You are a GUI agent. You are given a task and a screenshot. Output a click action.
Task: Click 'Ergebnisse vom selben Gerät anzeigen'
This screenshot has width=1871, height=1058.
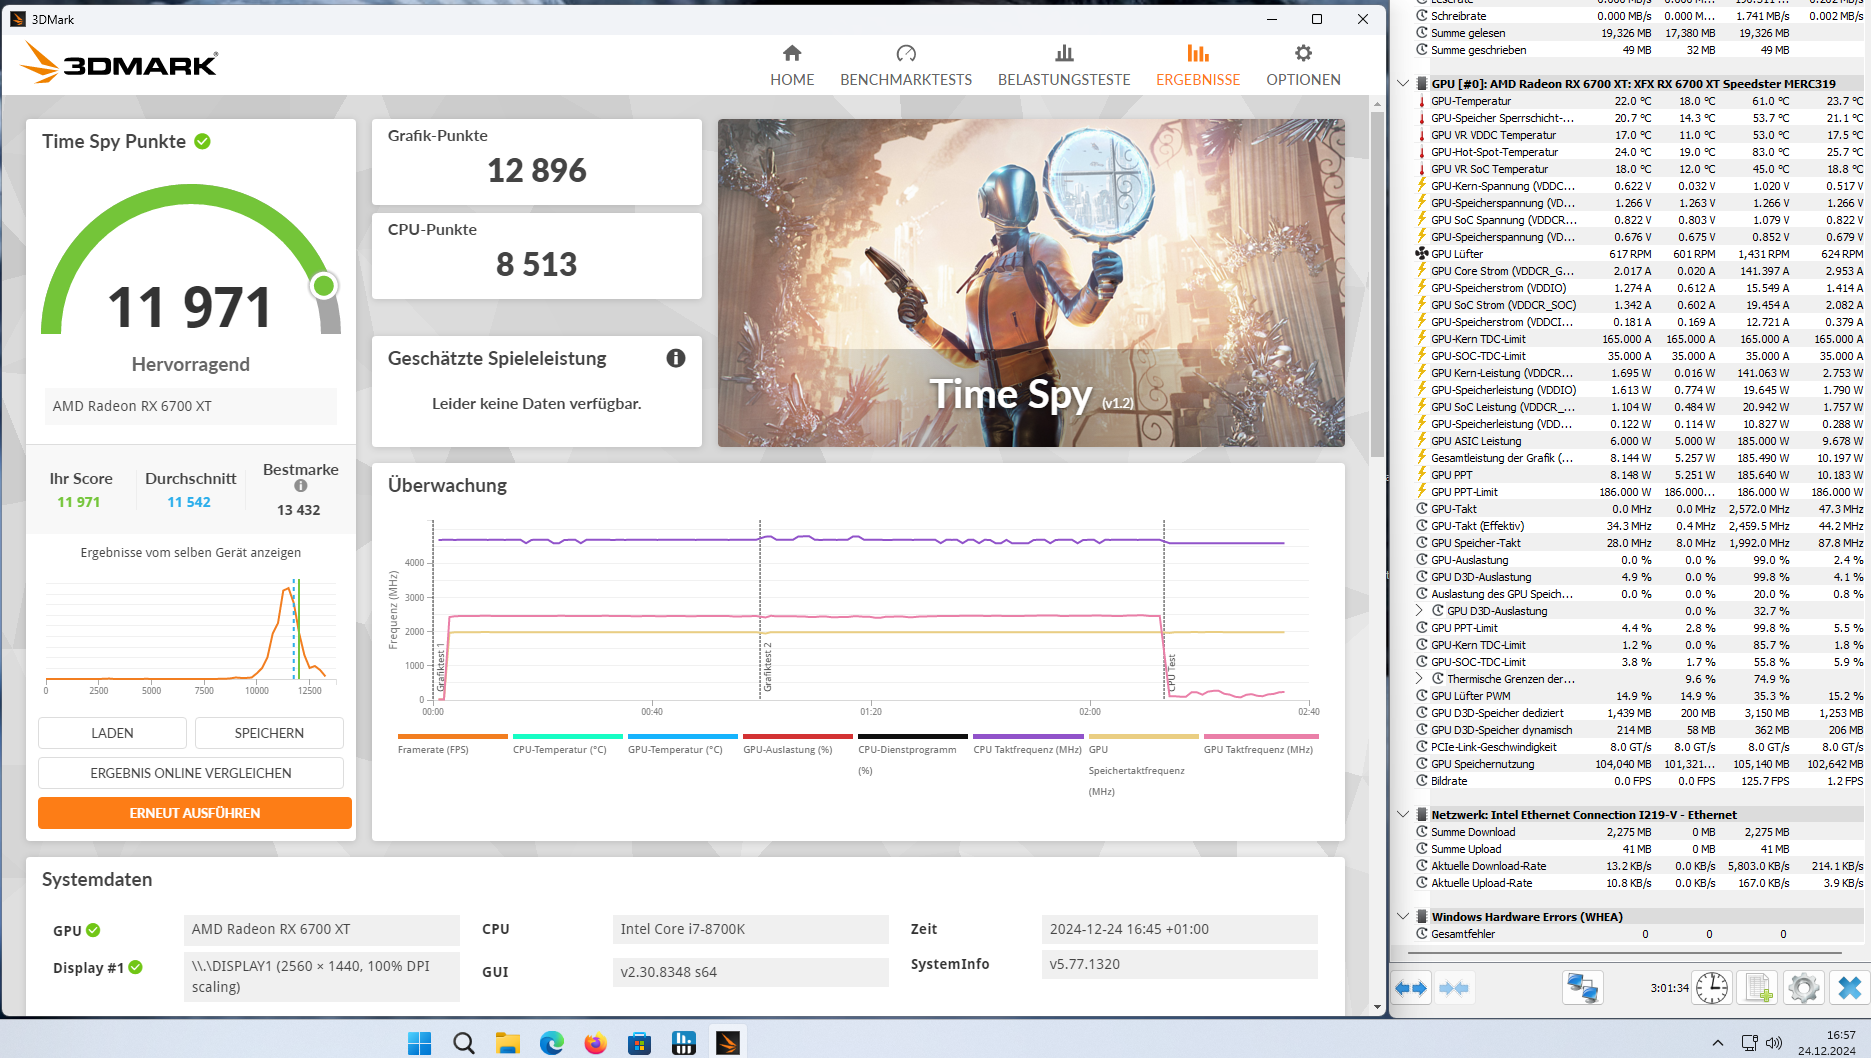[191, 553]
